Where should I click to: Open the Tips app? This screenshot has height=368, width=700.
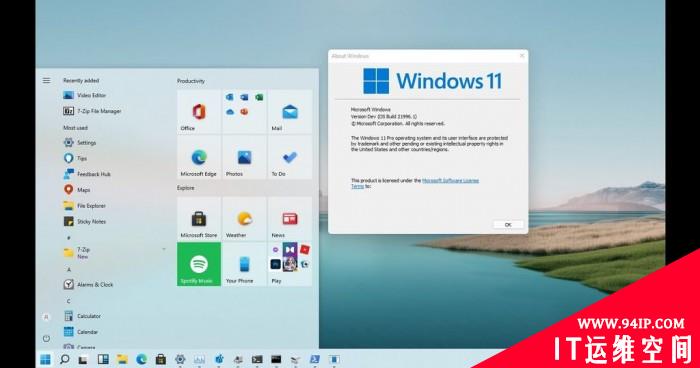pyautogui.click(x=75, y=158)
